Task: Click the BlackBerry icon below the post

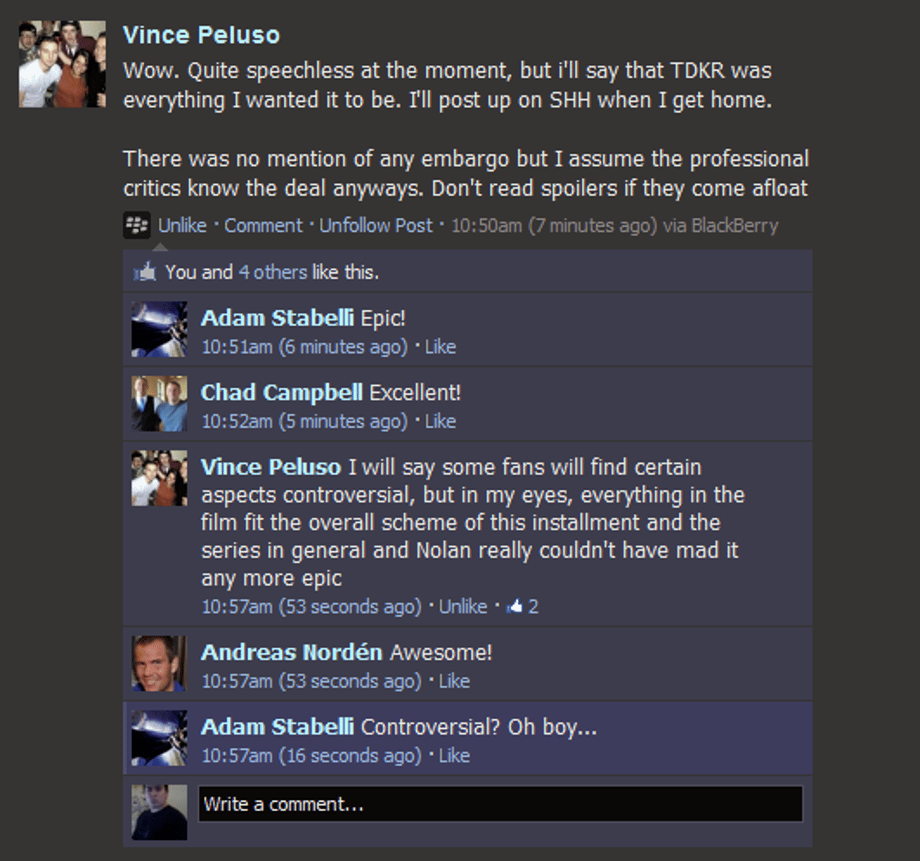Action: [136, 226]
